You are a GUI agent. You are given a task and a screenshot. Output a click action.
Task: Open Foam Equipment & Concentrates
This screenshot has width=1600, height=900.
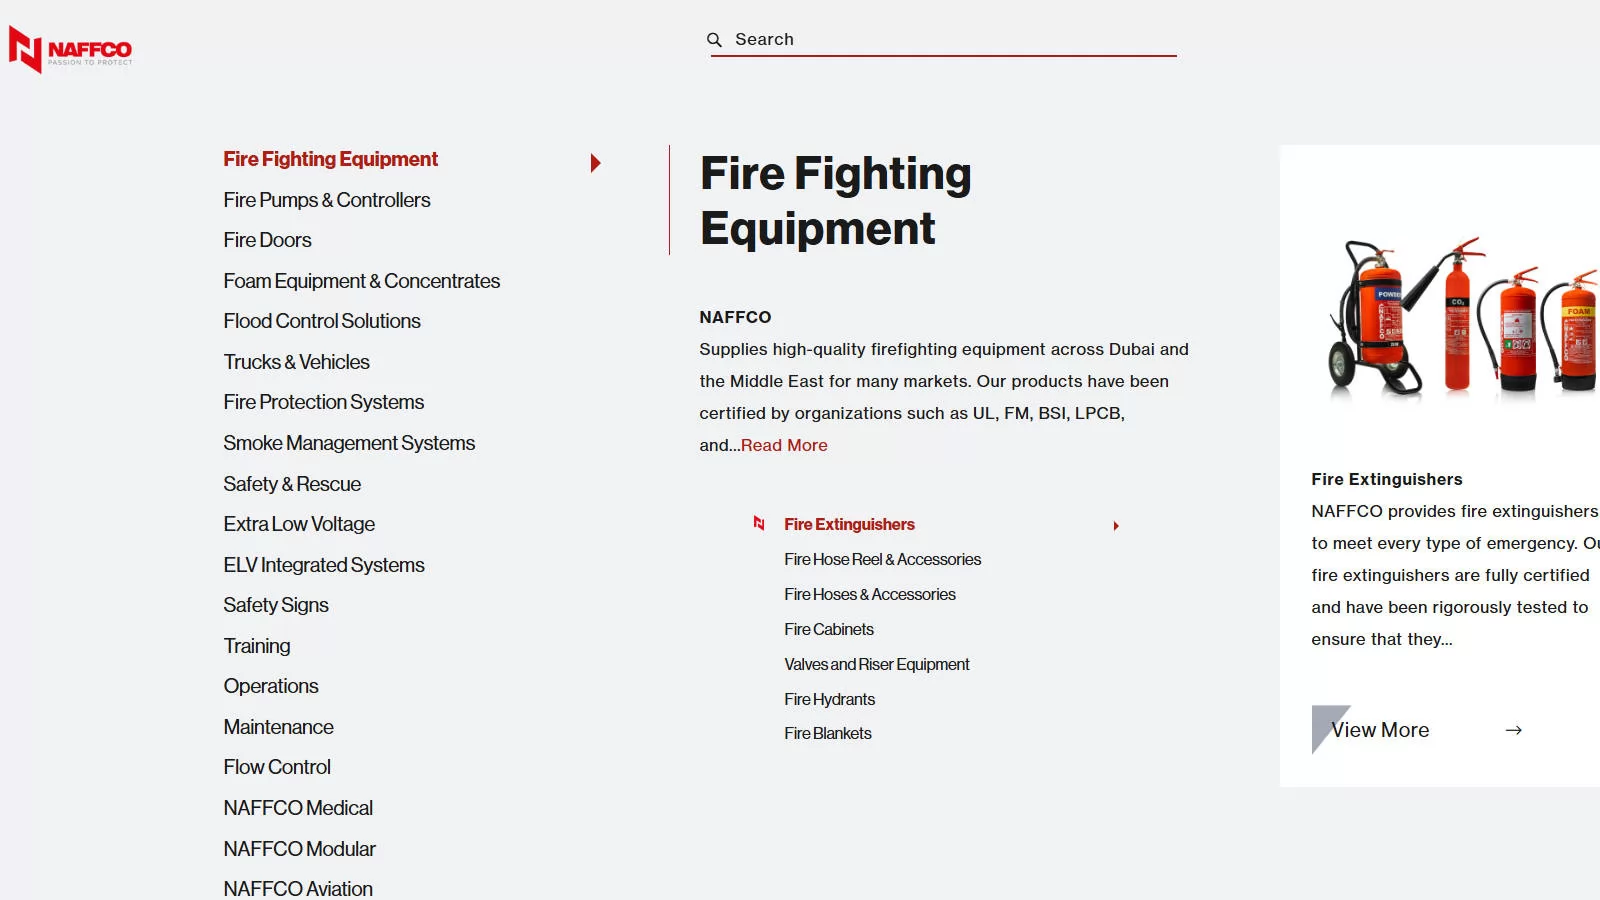[x=361, y=281]
